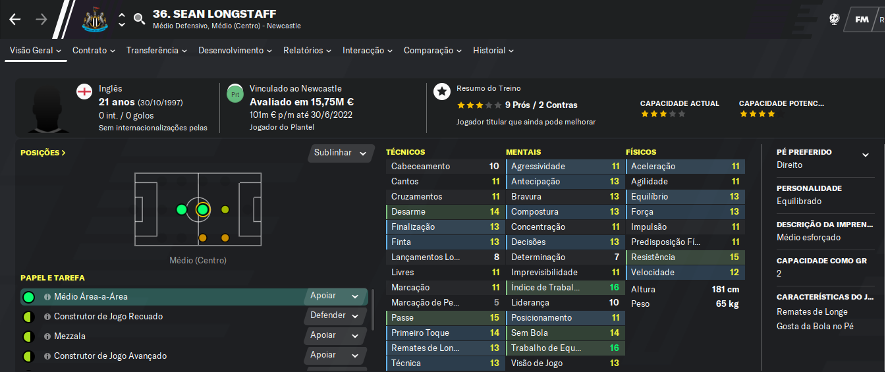
Task: Select the defensive midfielder position dot
Action: click(181, 210)
